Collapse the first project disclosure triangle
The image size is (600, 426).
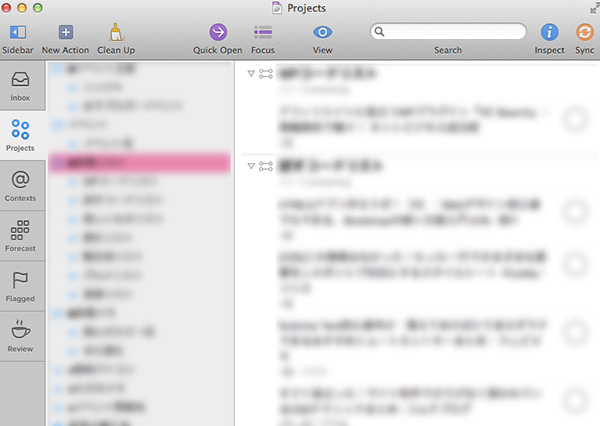[251, 73]
